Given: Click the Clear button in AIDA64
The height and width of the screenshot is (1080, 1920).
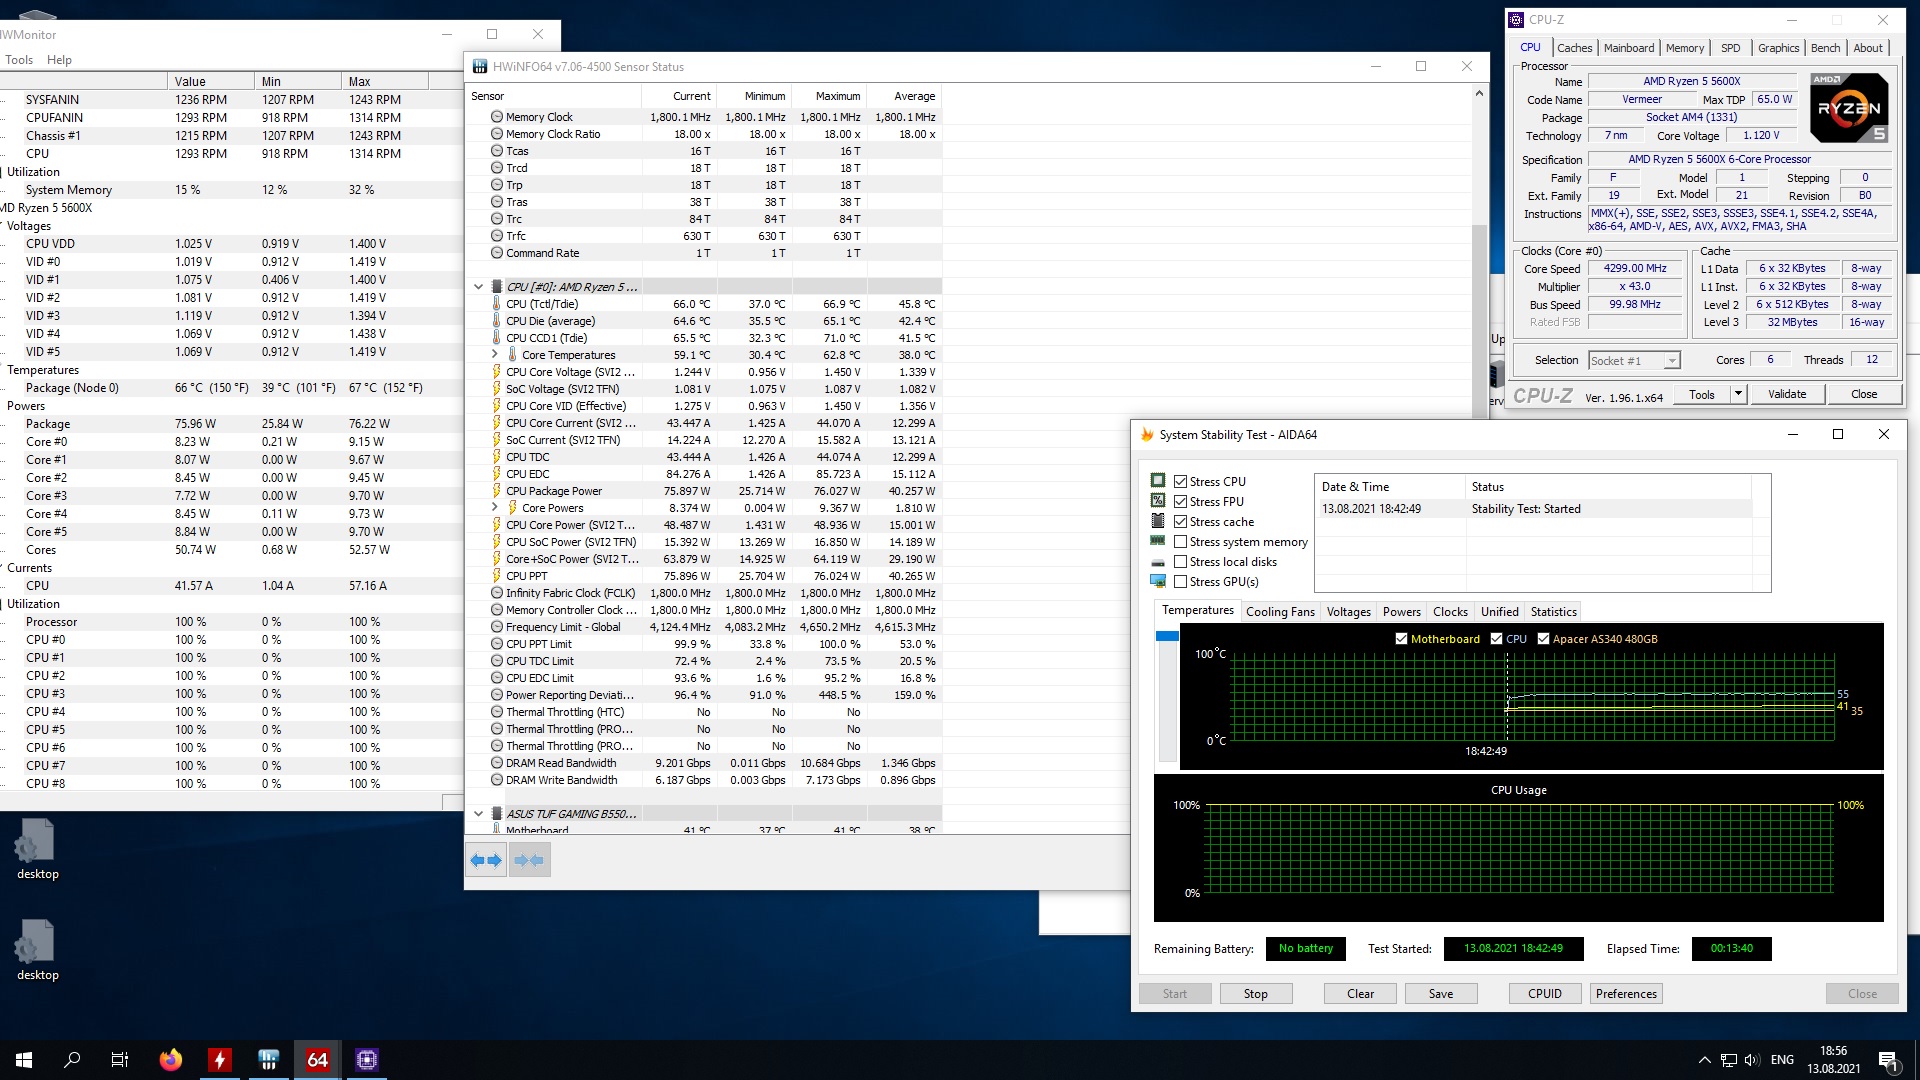Looking at the screenshot, I should tap(1360, 994).
